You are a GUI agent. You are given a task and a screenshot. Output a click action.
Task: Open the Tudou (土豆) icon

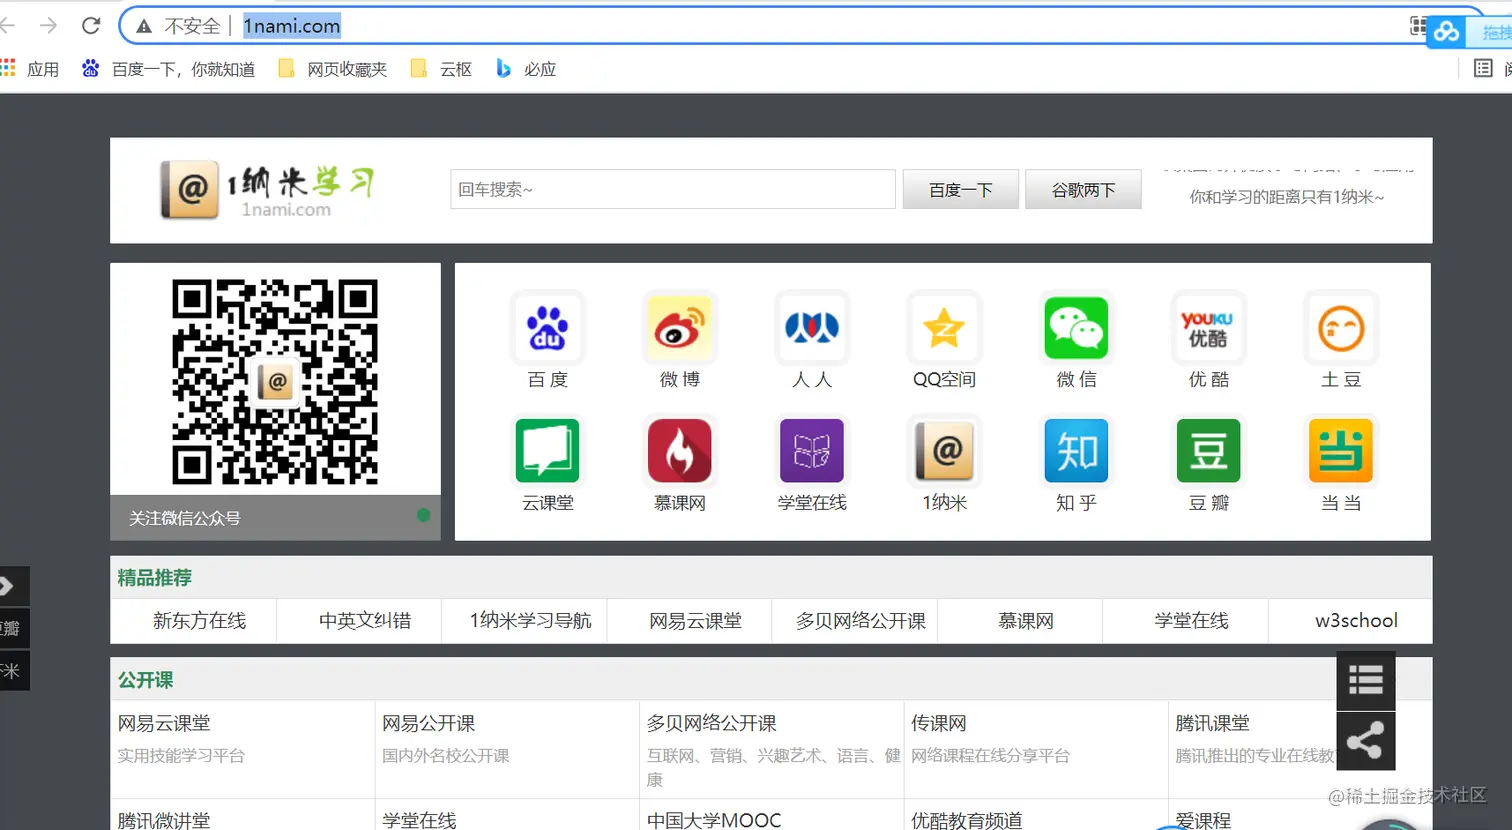(1341, 328)
